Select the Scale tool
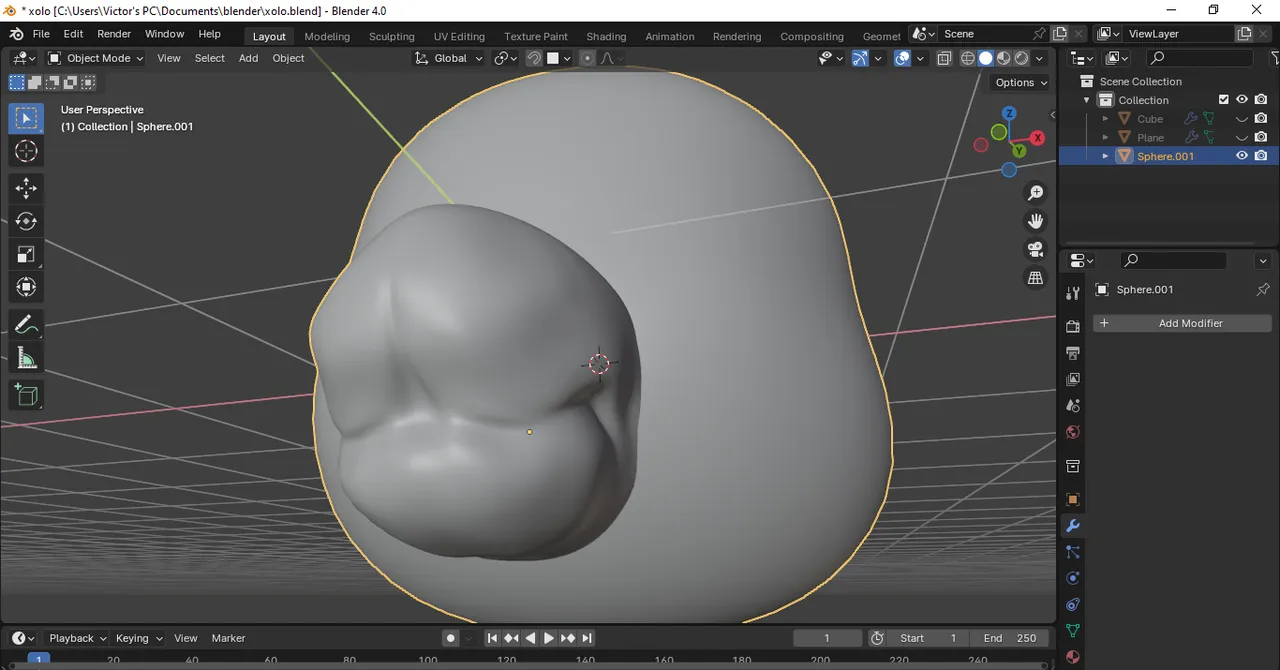Viewport: 1280px width, 670px height. [27, 254]
